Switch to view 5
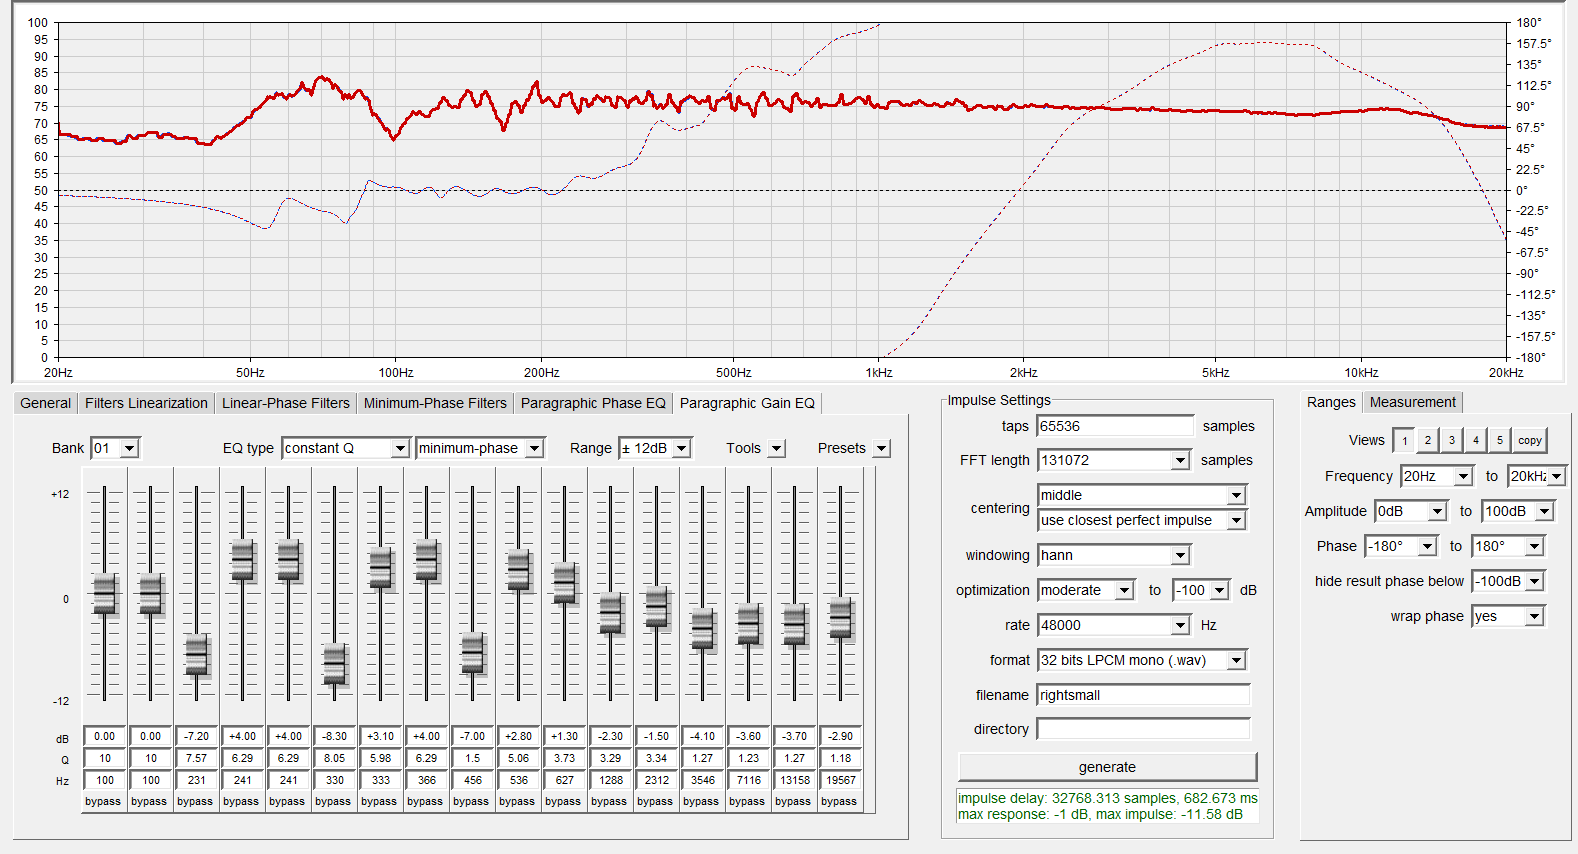The image size is (1578, 854). [x=1499, y=440]
